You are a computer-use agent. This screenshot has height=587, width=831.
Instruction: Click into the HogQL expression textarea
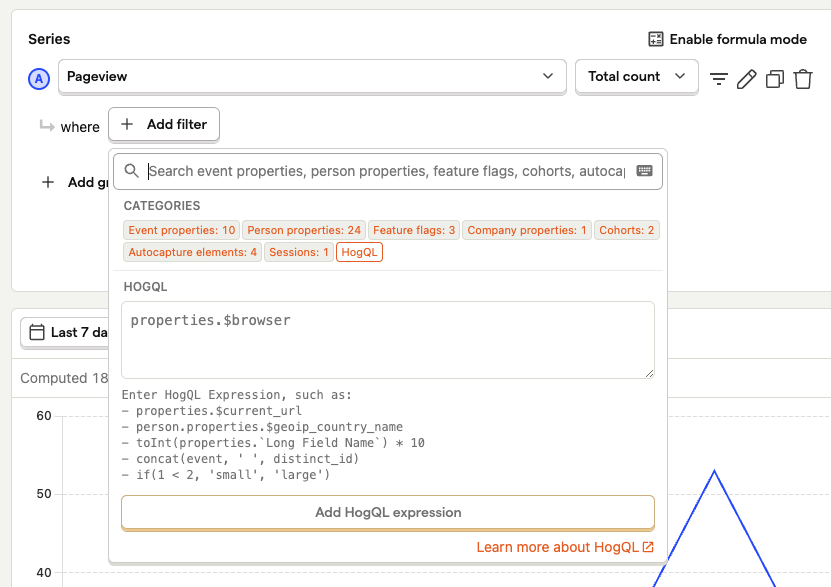pos(388,340)
